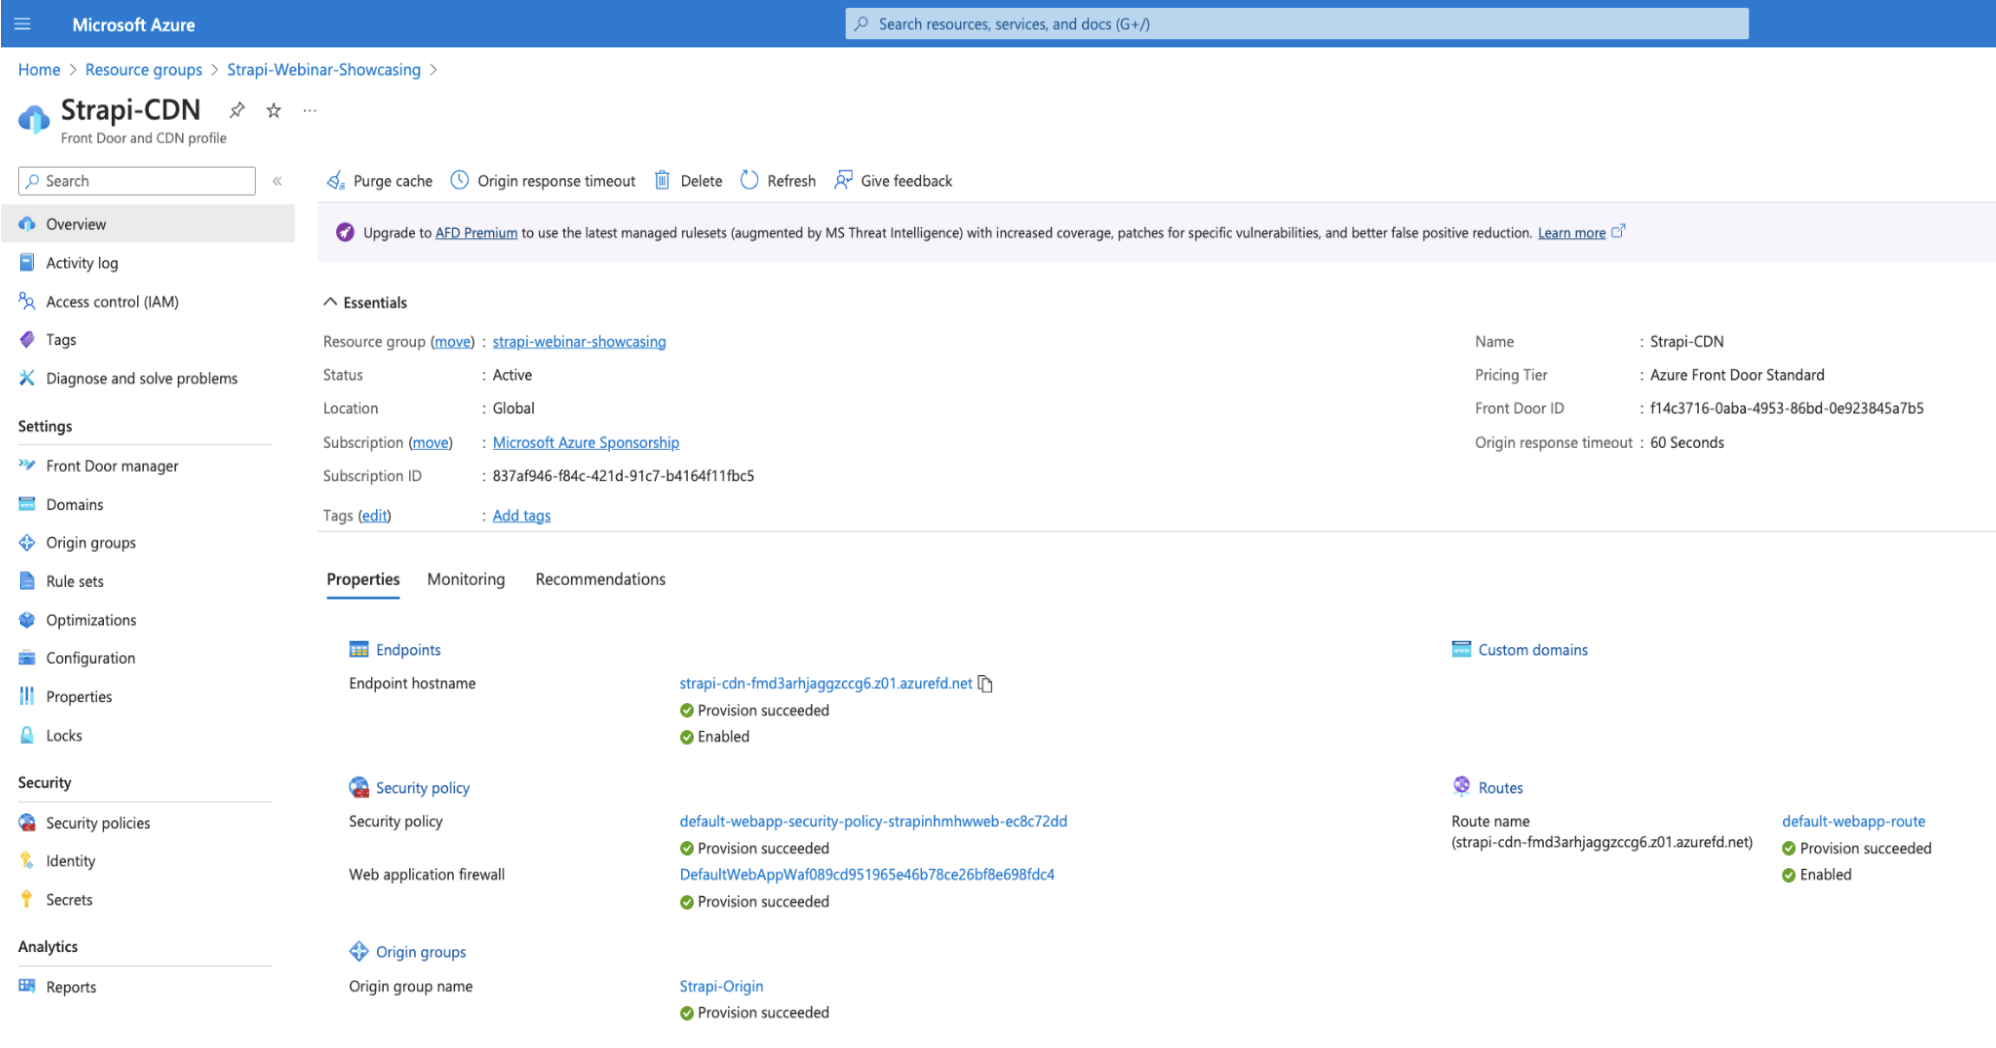Image resolution: width=1996 pixels, height=1048 pixels.
Task: Click Secrets icon in sidebar
Action: 27,900
